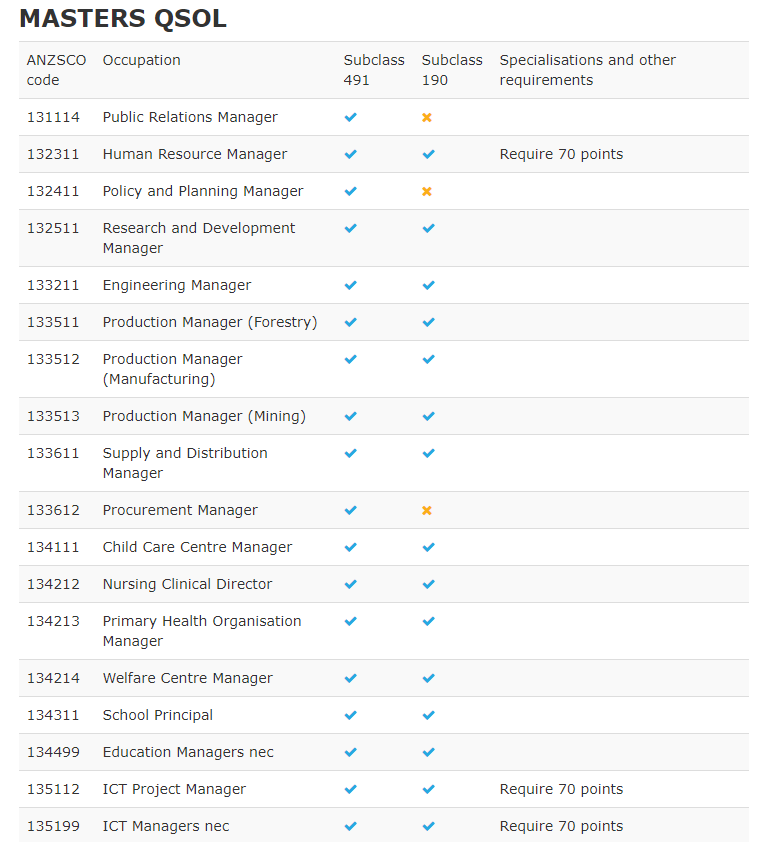
Task: Click Subclass 491 tick for School Principal
Action: tap(350, 716)
